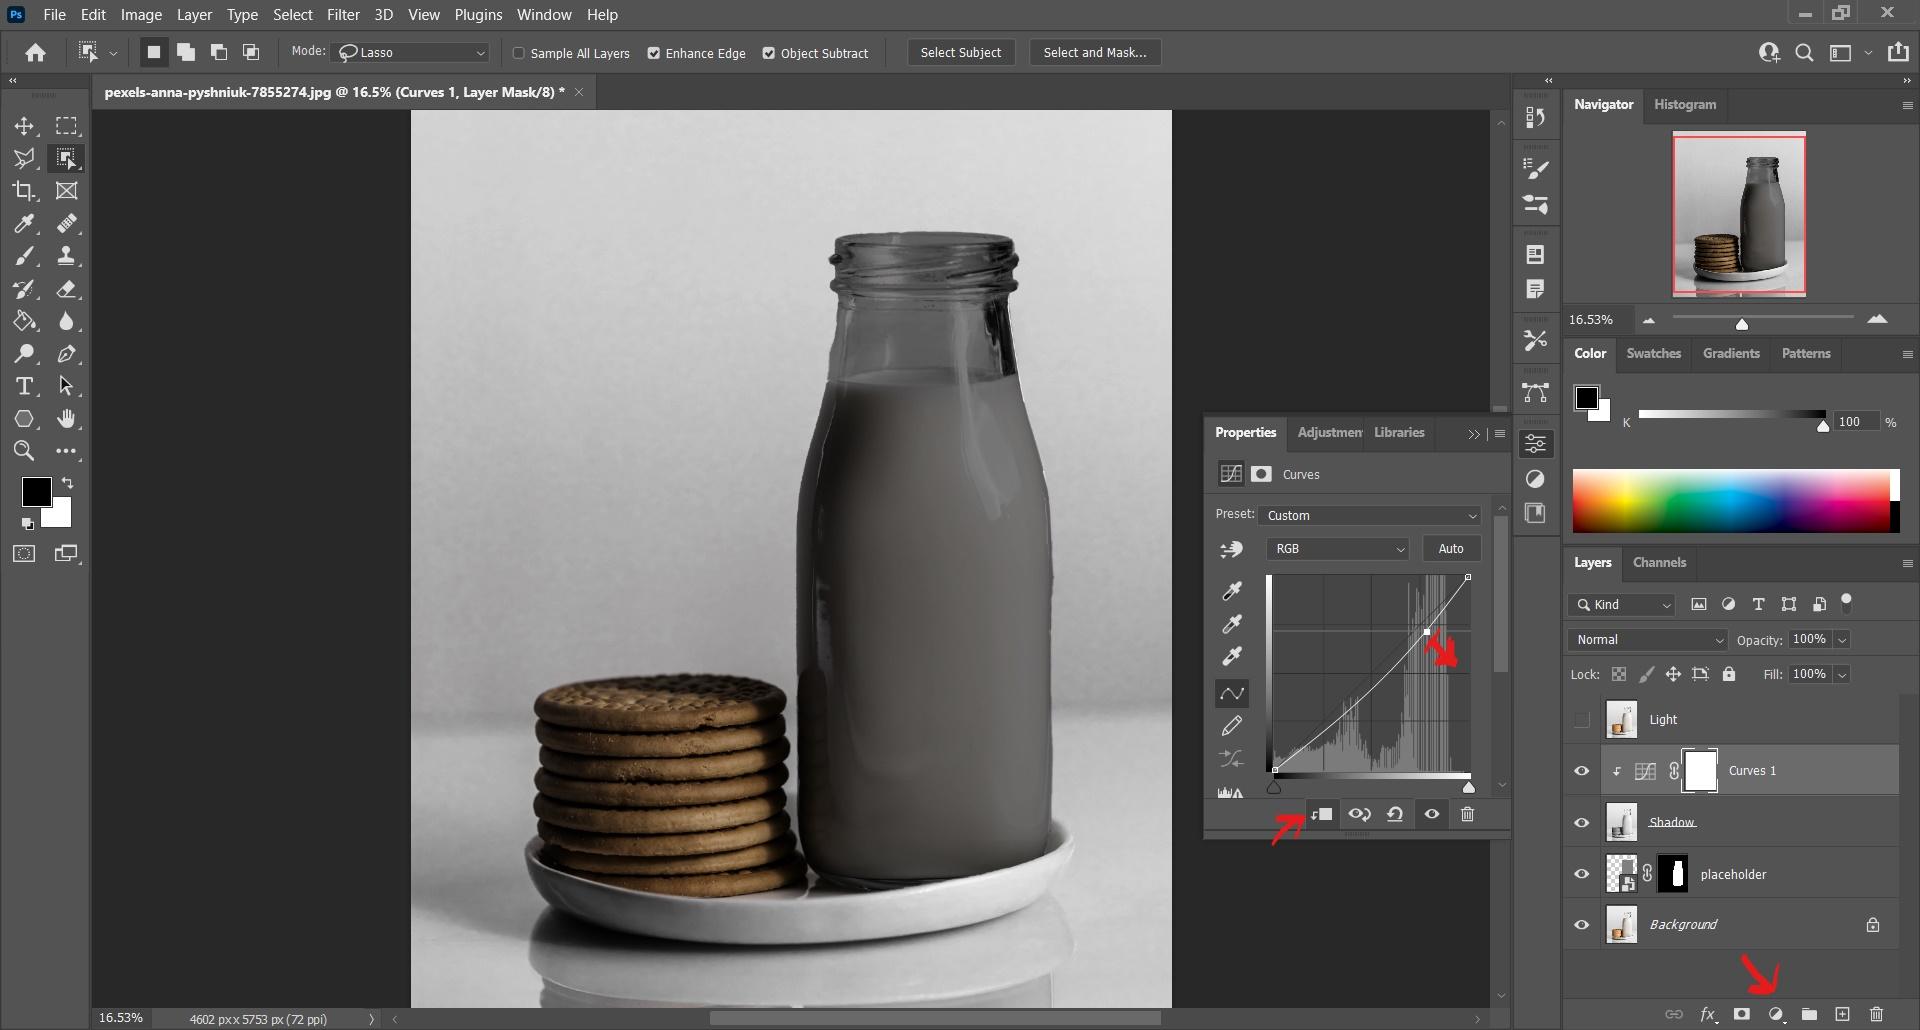This screenshot has width=1920, height=1030.
Task: Delete the Curves adjustment layer from Properties
Action: point(1468,814)
